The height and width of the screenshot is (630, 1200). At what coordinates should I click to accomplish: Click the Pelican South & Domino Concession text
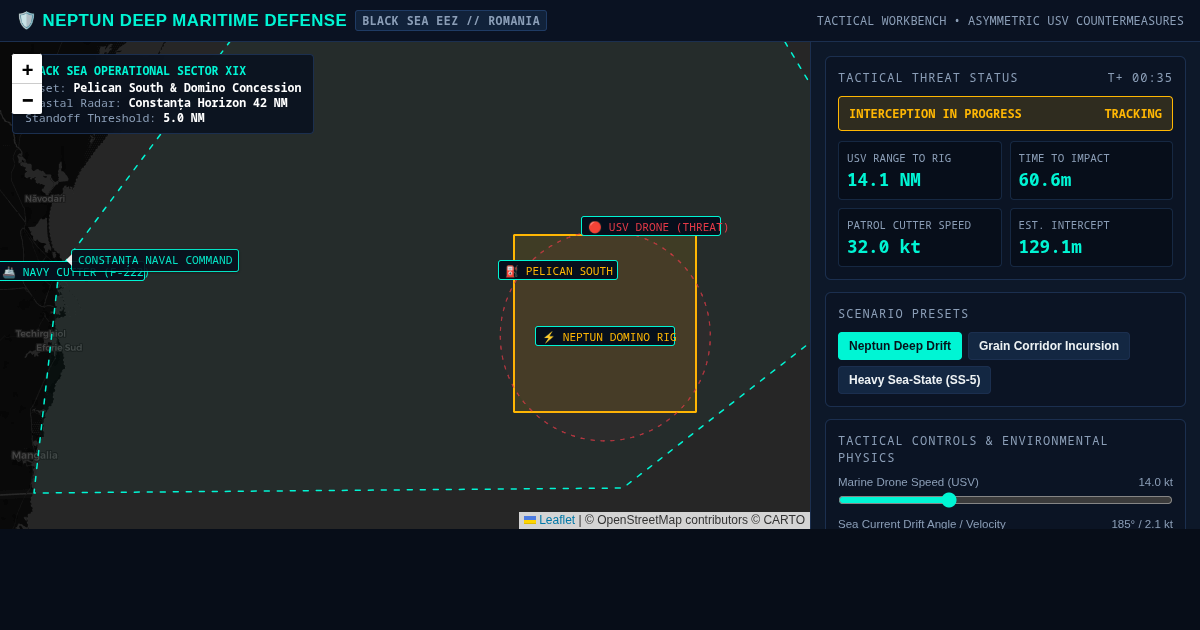[187, 88]
